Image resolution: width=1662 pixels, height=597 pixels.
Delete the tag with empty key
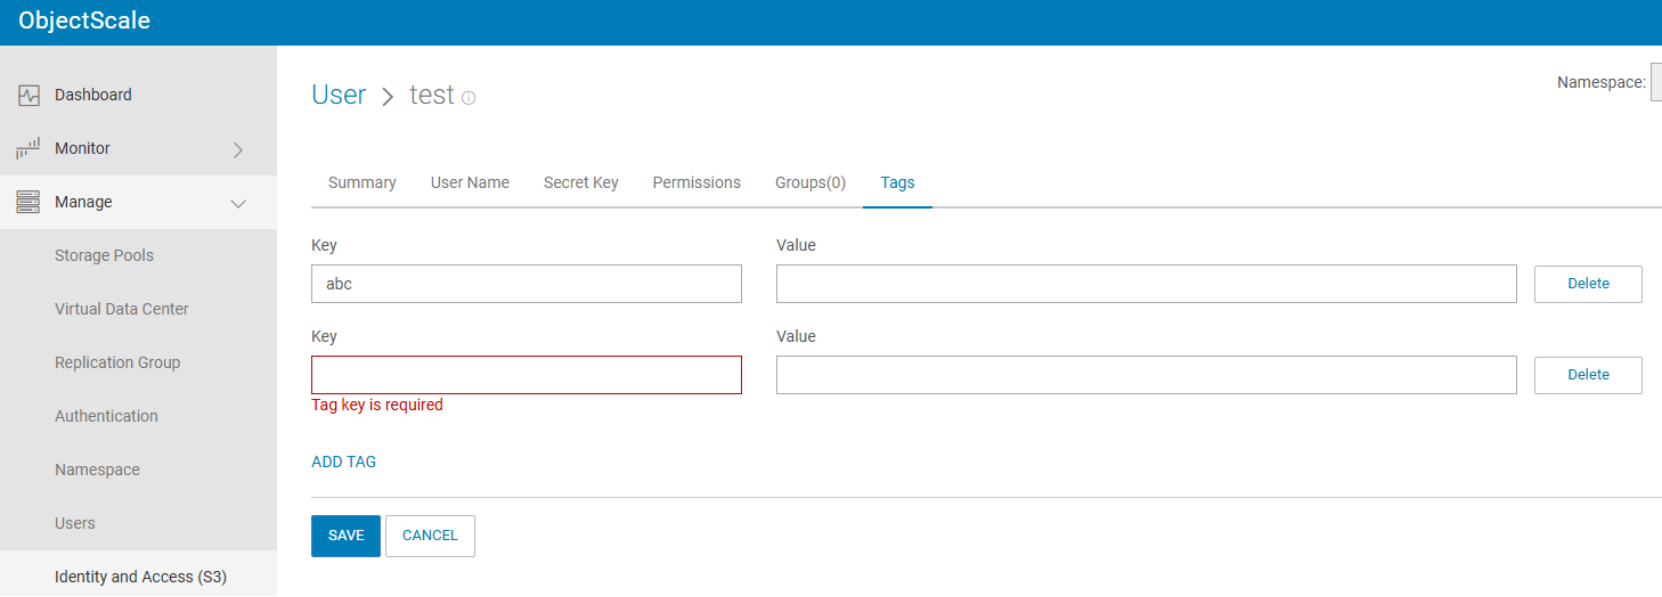click(x=1588, y=375)
